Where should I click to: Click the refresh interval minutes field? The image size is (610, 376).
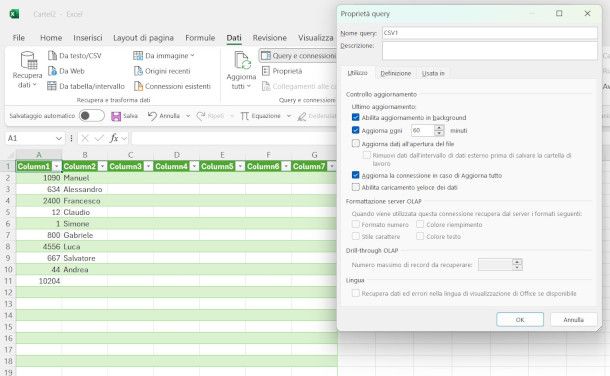[422, 130]
